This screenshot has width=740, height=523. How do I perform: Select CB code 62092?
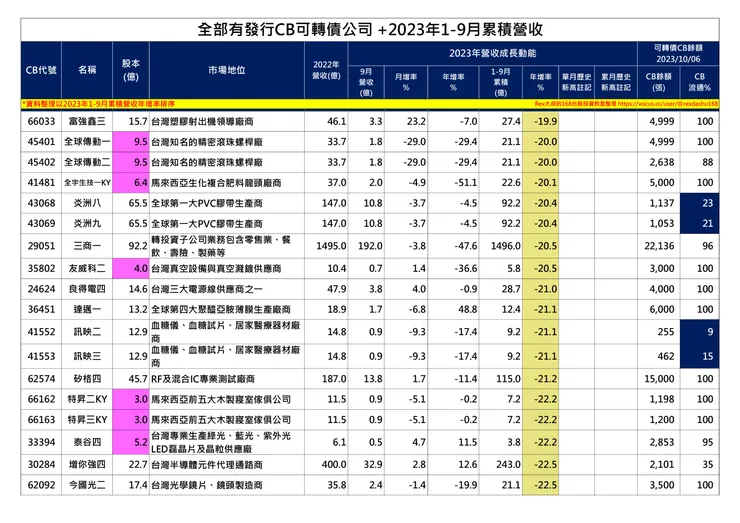(41, 485)
